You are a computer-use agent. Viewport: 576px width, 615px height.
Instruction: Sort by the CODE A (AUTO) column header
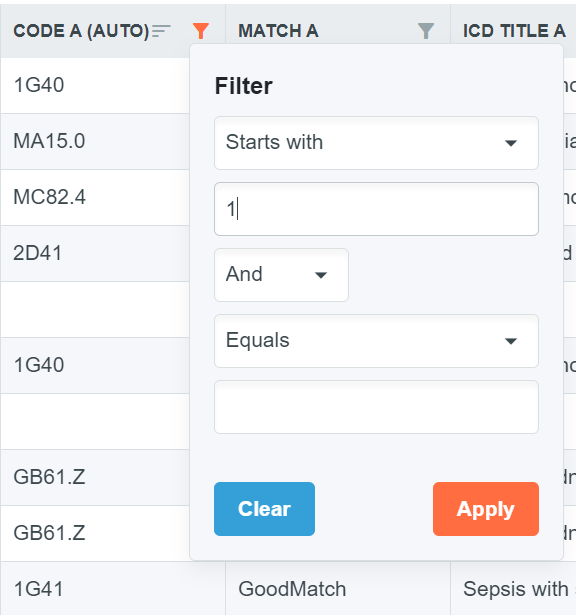(81, 31)
